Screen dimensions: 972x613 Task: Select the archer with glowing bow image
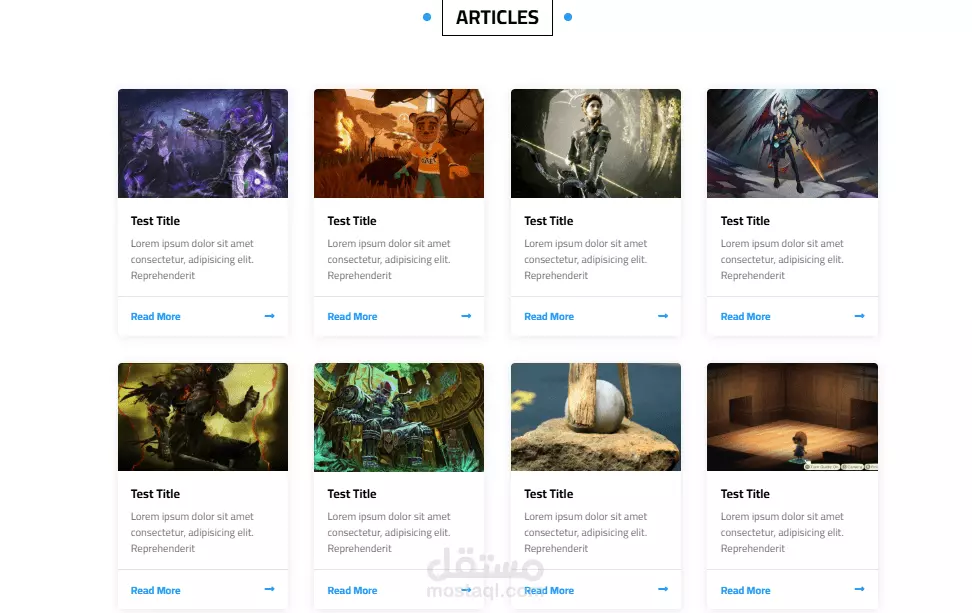coord(596,143)
